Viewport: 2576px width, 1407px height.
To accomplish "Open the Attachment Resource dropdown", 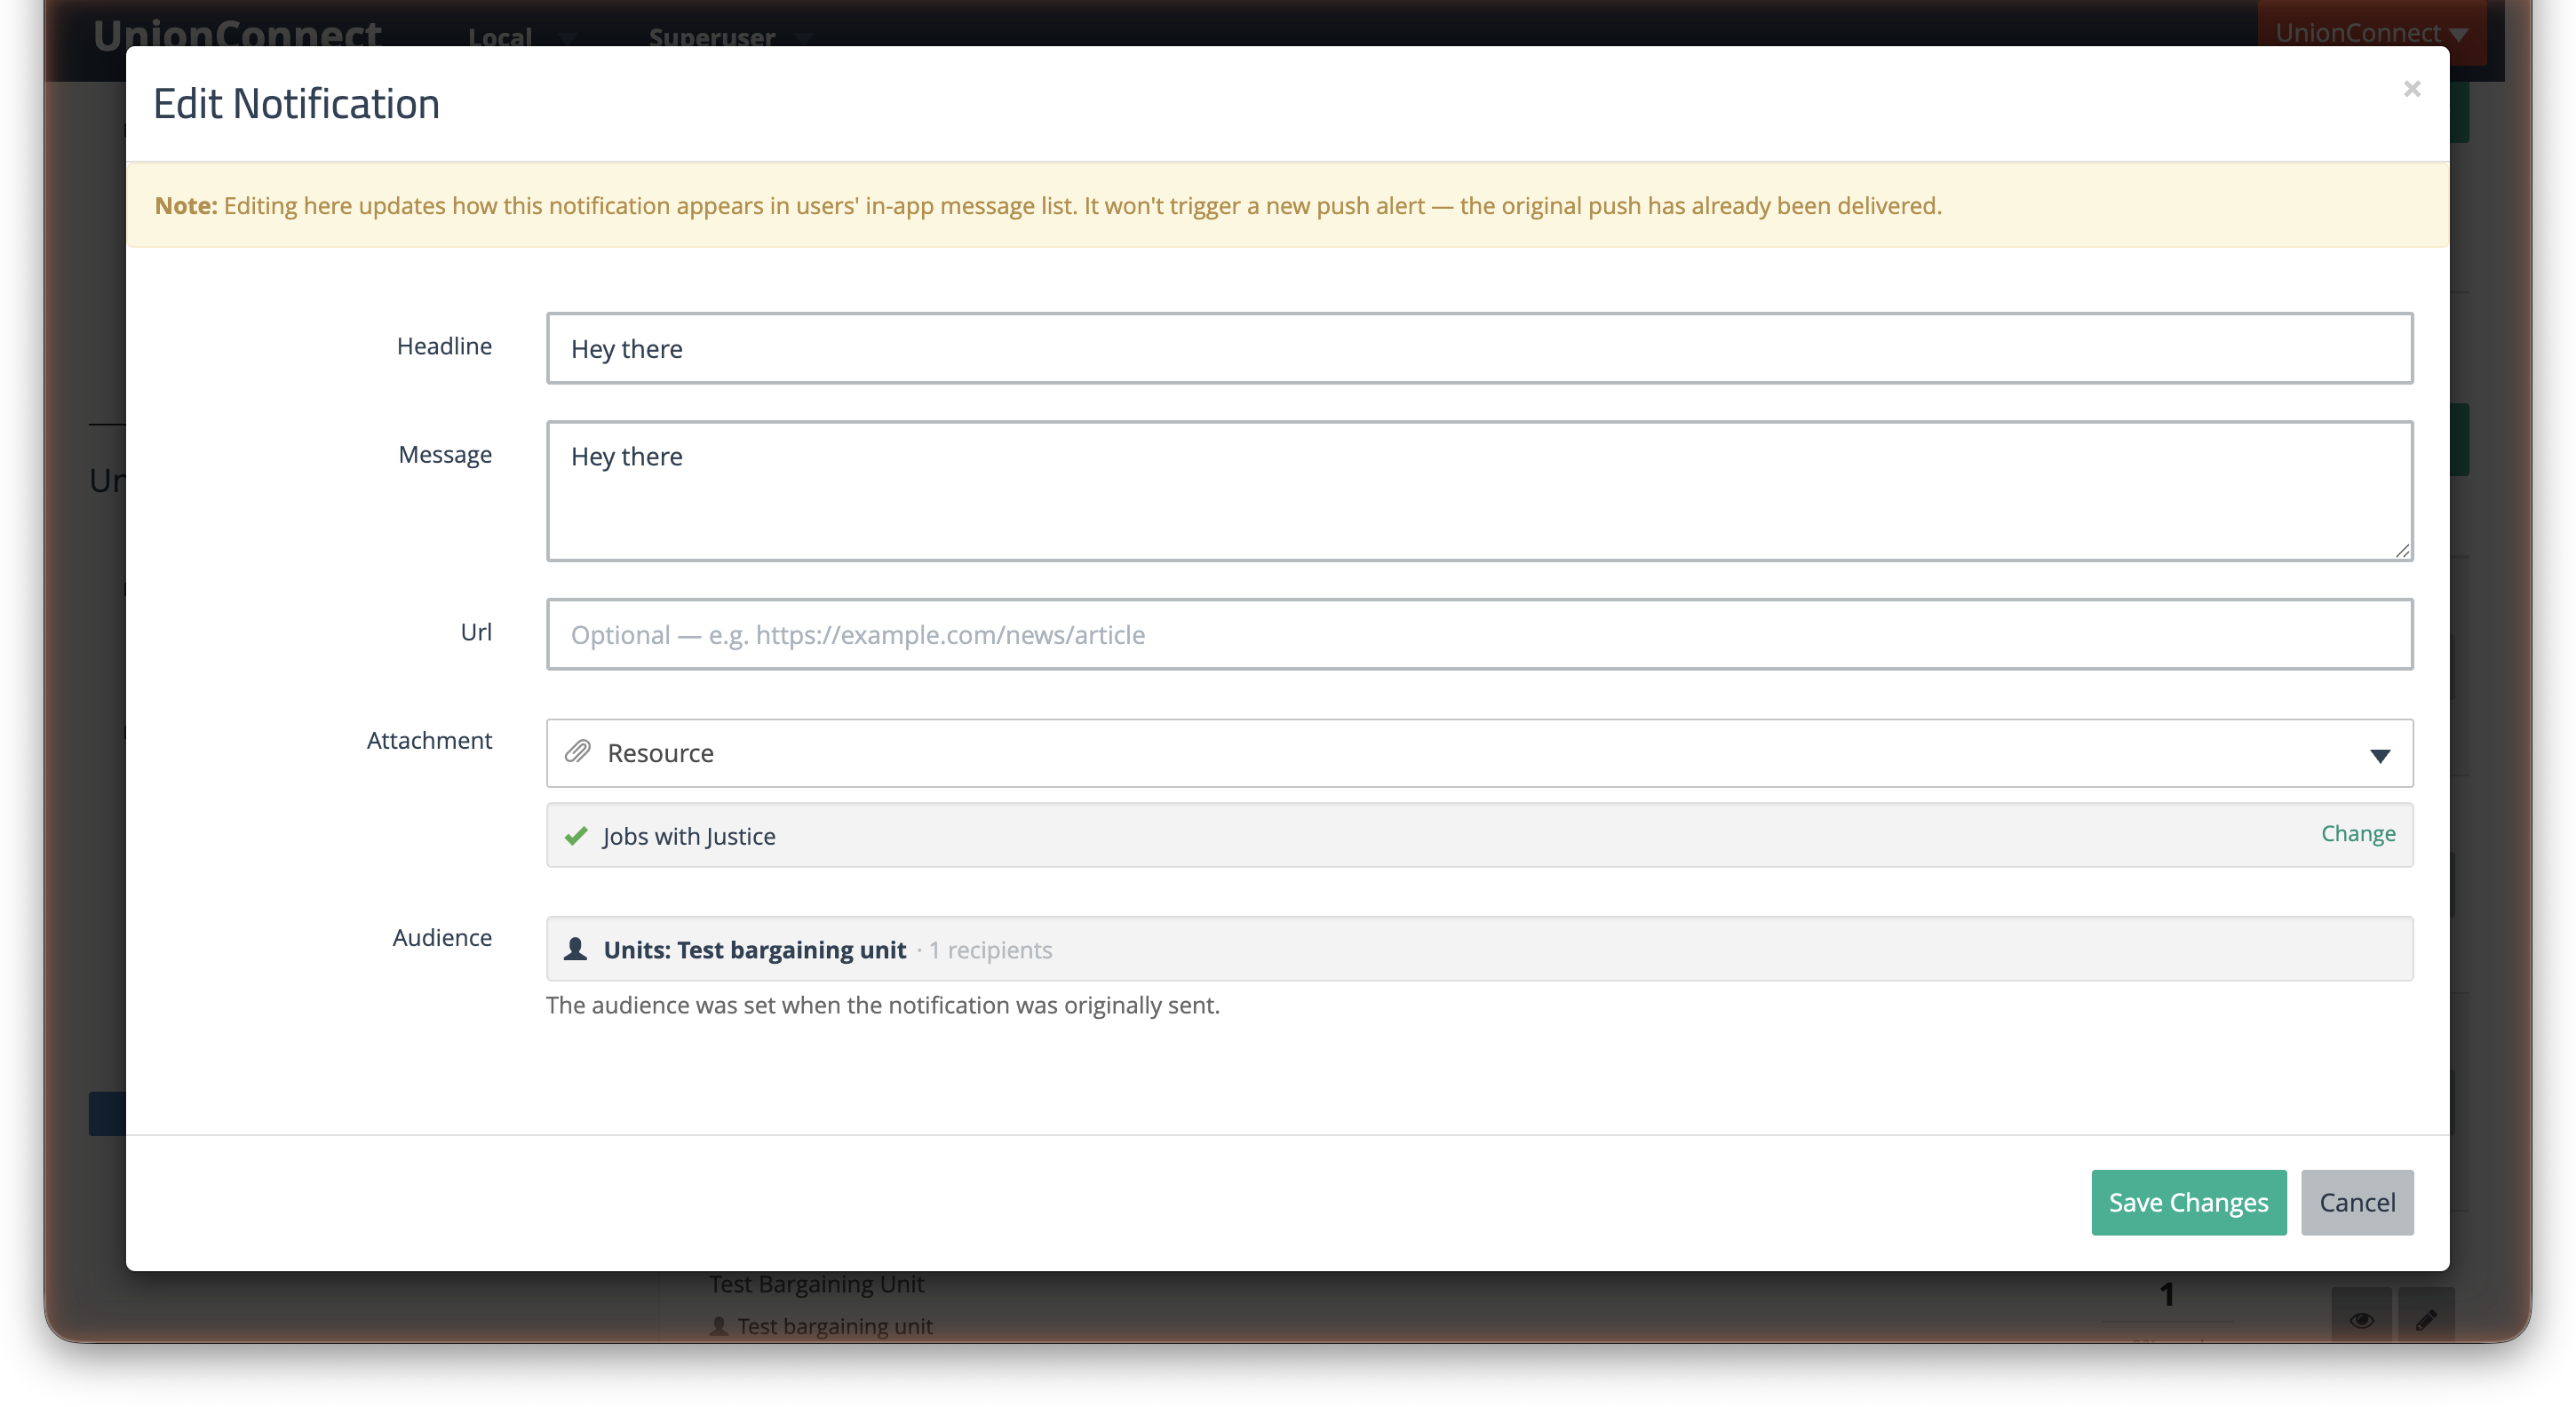I will 1479,753.
